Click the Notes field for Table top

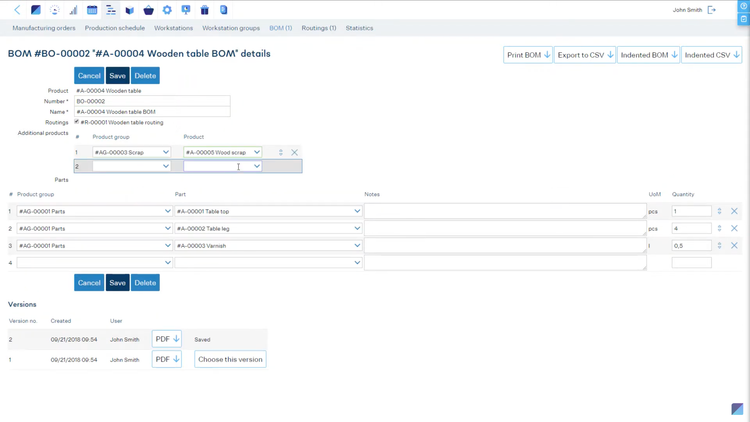(505, 212)
